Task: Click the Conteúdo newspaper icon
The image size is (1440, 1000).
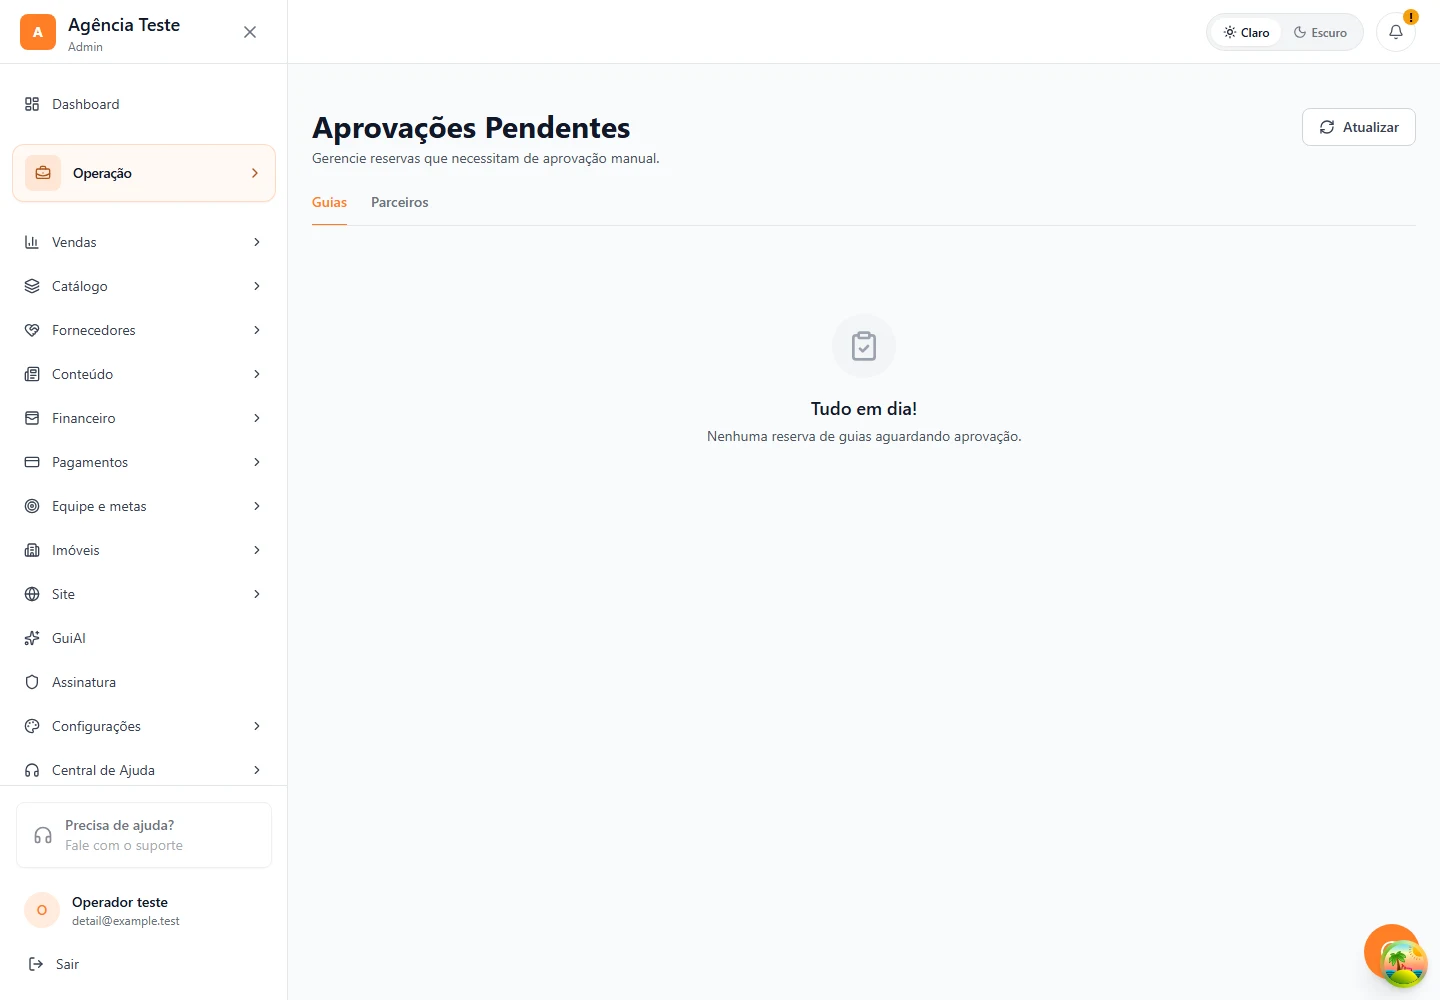Action: [x=32, y=374]
